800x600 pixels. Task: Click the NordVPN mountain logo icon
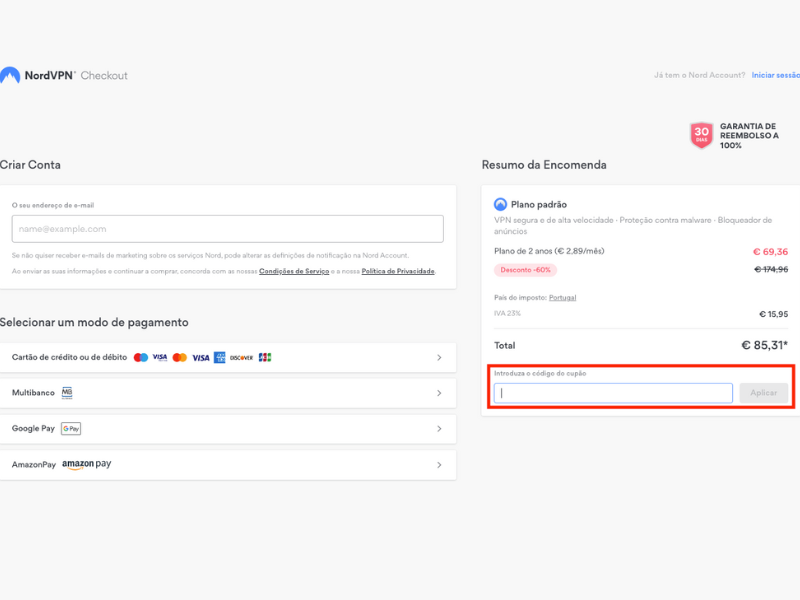(10, 76)
